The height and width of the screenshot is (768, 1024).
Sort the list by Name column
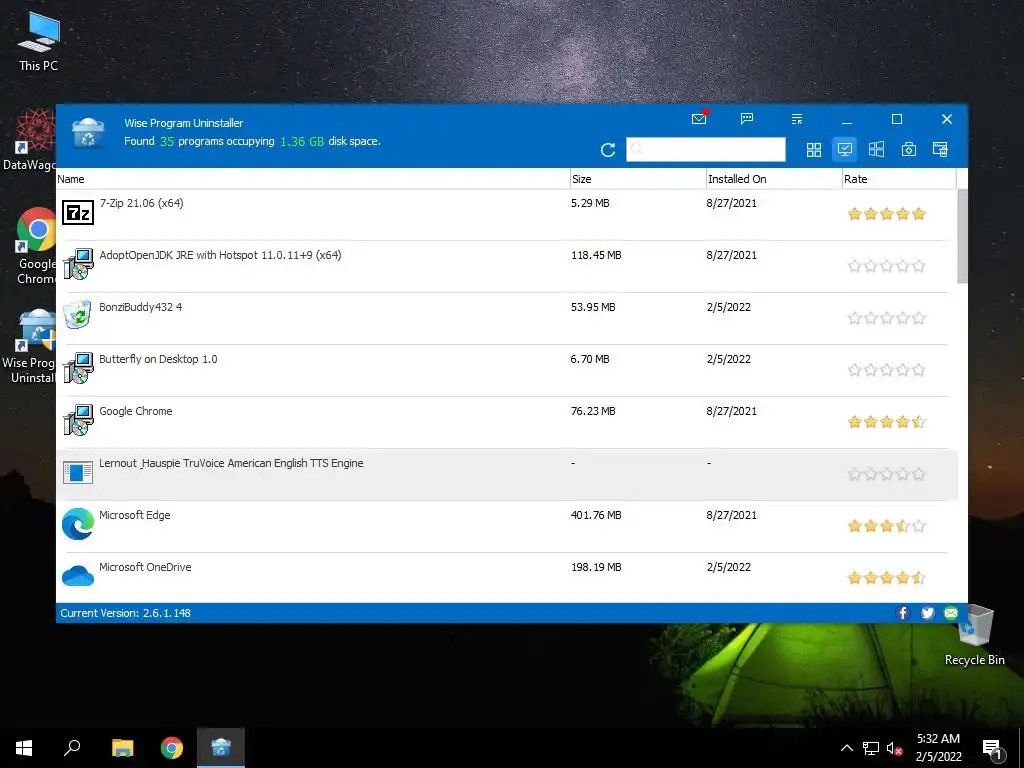click(313, 179)
